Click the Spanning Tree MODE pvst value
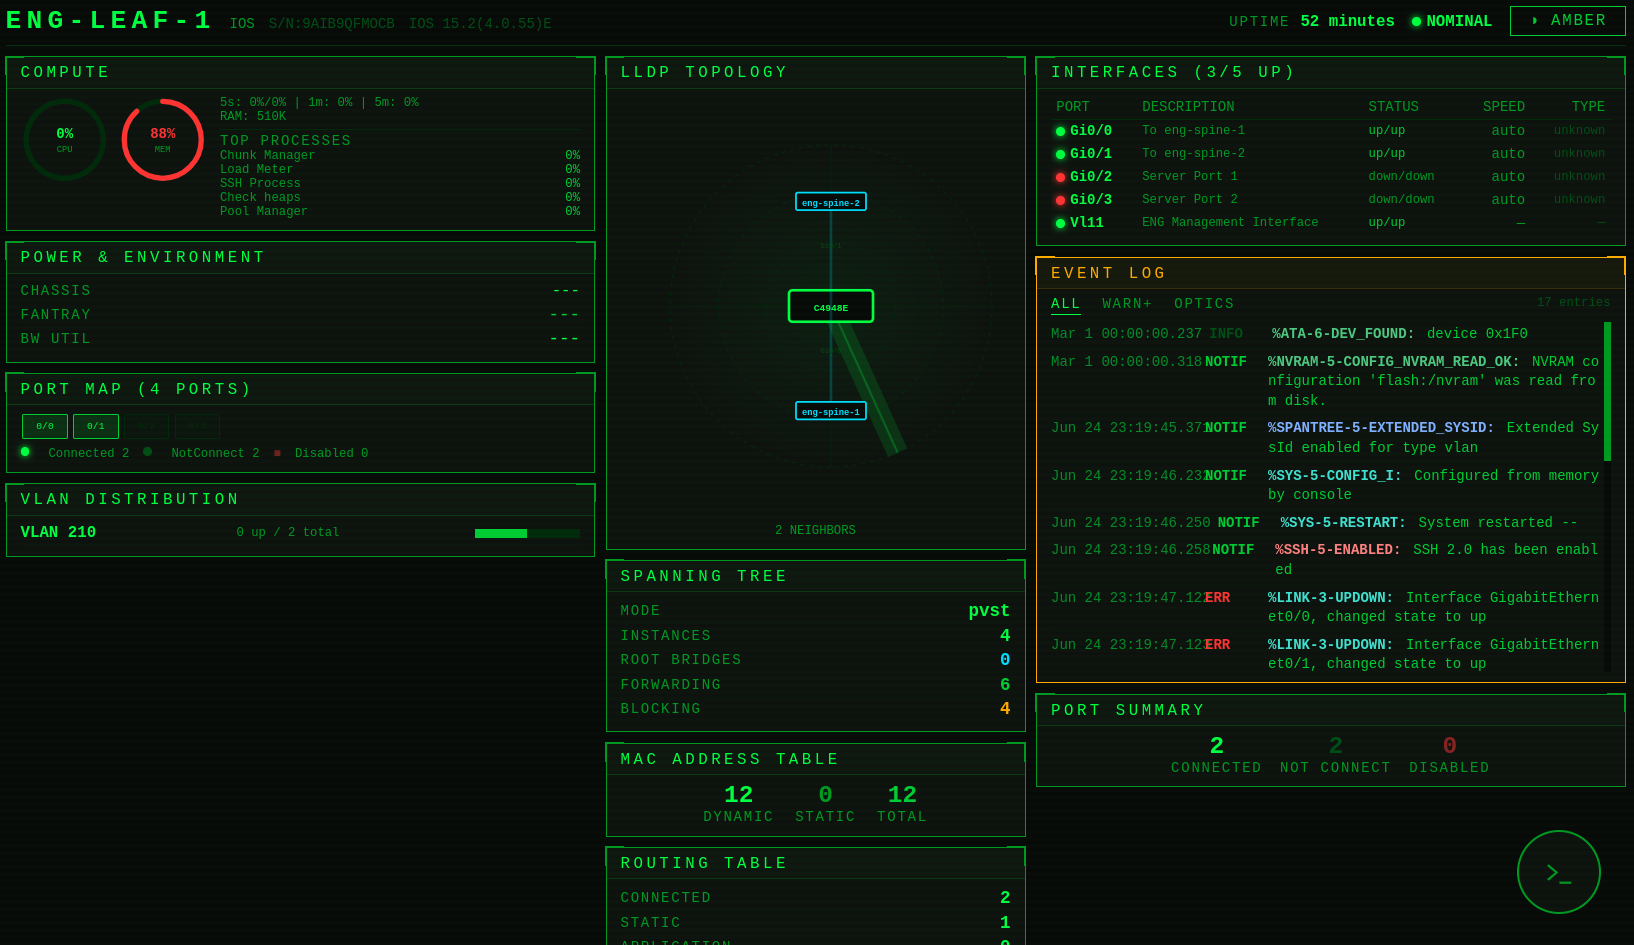This screenshot has width=1634, height=945. [988, 611]
